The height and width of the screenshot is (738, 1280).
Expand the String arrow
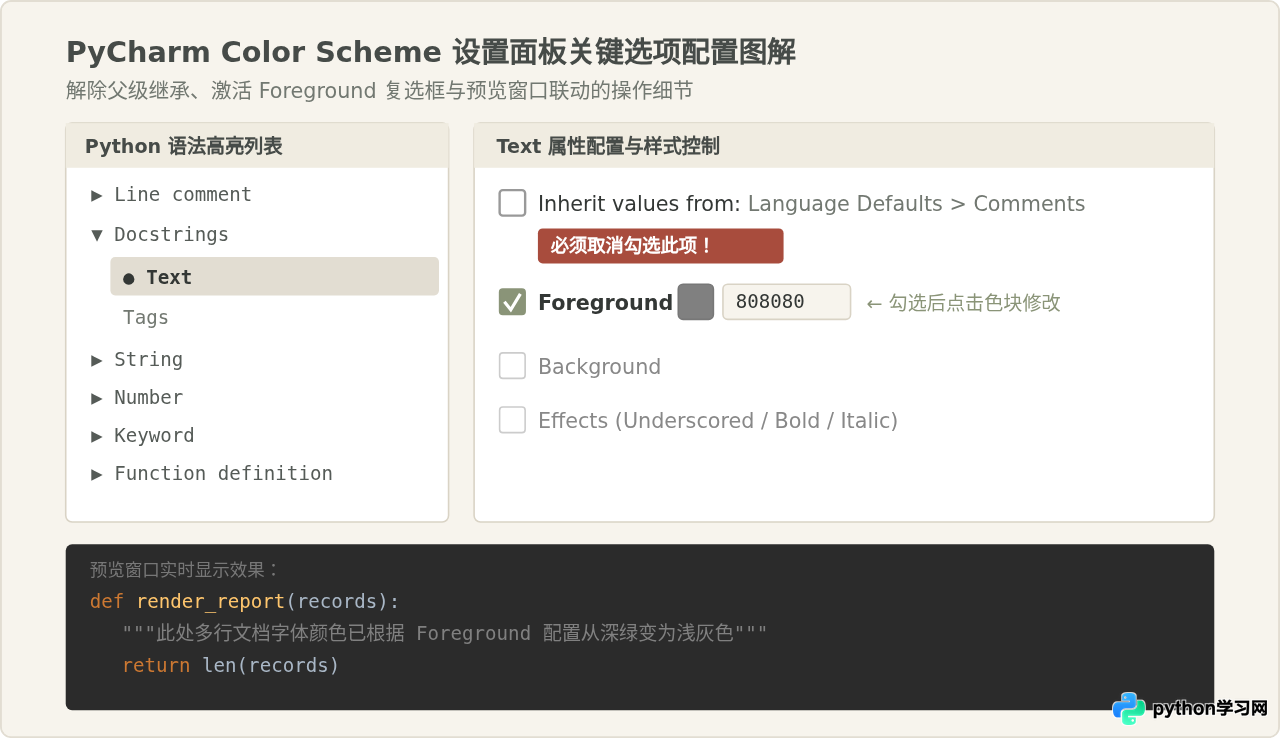pos(97,360)
